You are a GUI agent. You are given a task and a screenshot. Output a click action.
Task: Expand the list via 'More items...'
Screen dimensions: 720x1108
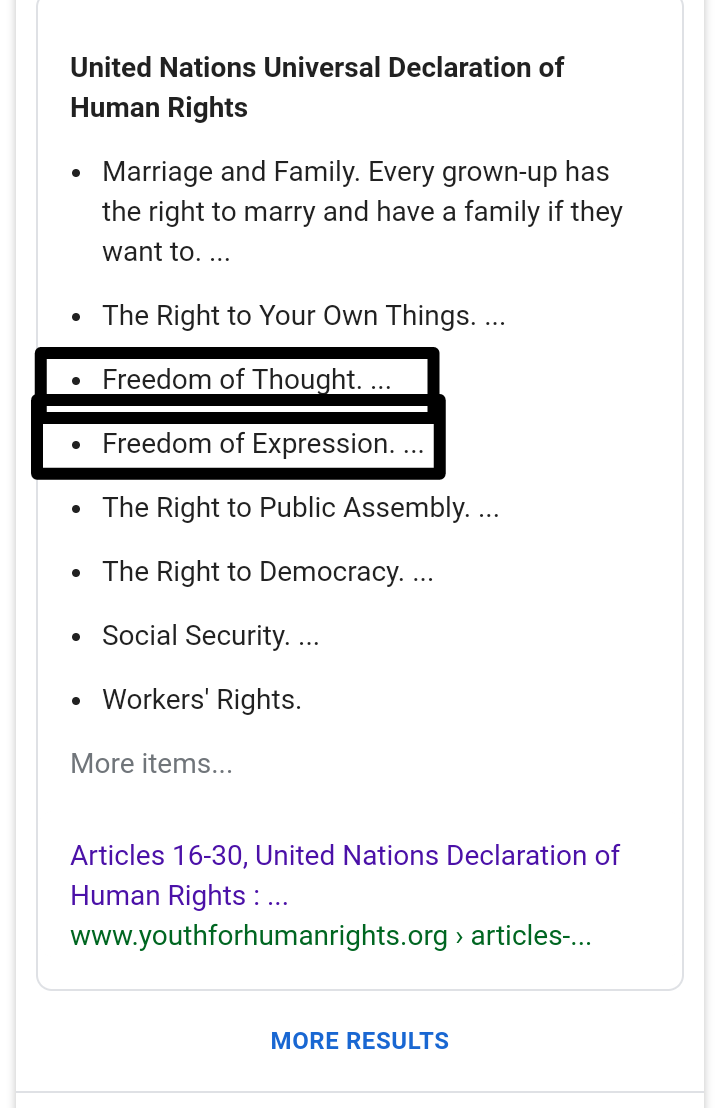click(151, 763)
